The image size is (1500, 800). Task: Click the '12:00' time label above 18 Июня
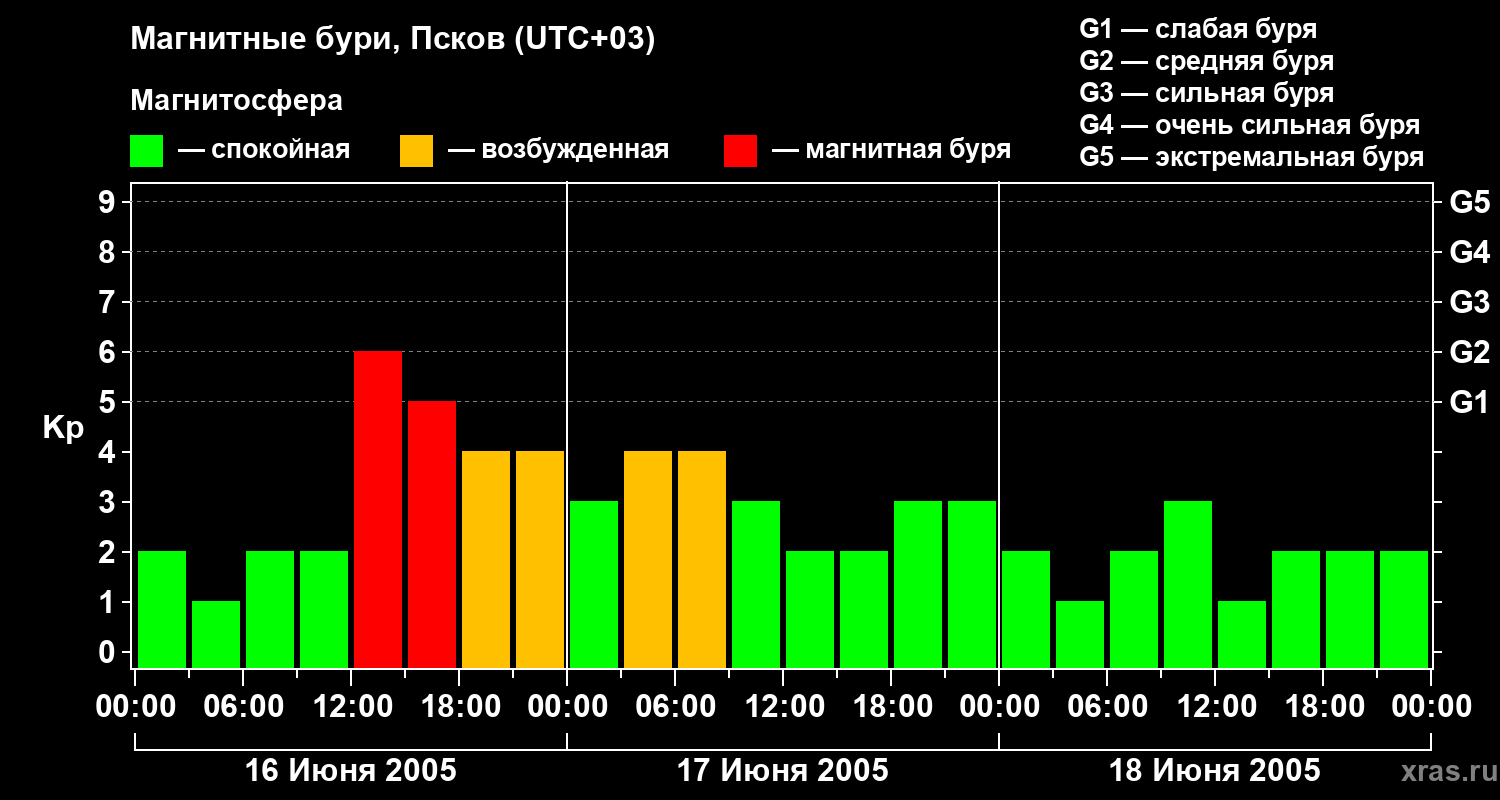click(x=1215, y=707)
